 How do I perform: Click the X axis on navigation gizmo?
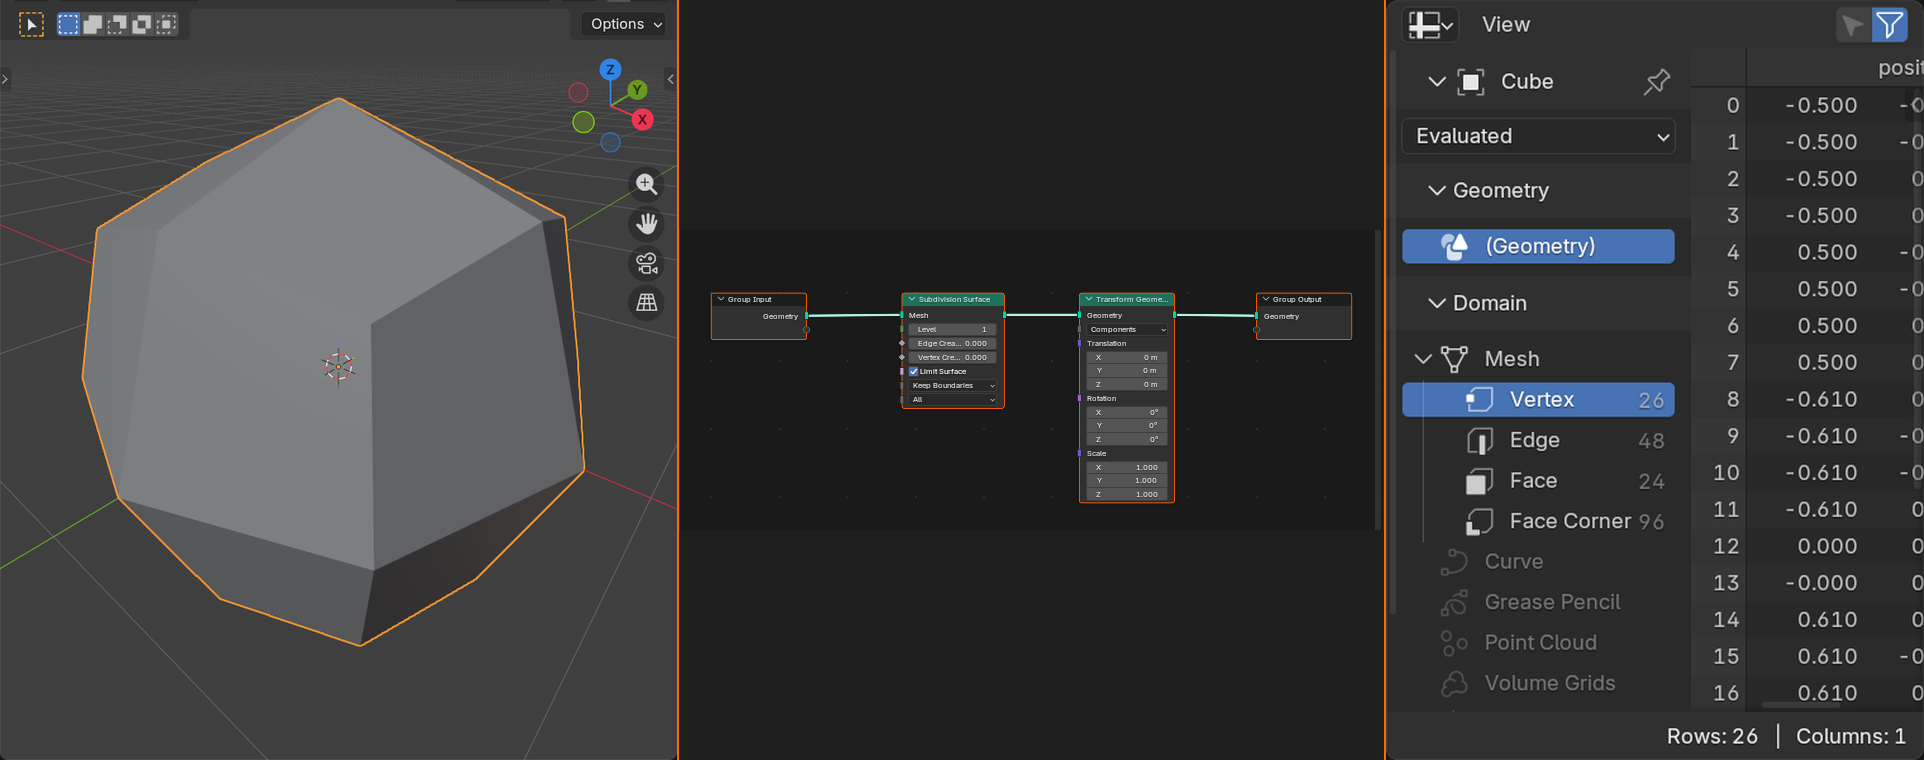[642, 119]
